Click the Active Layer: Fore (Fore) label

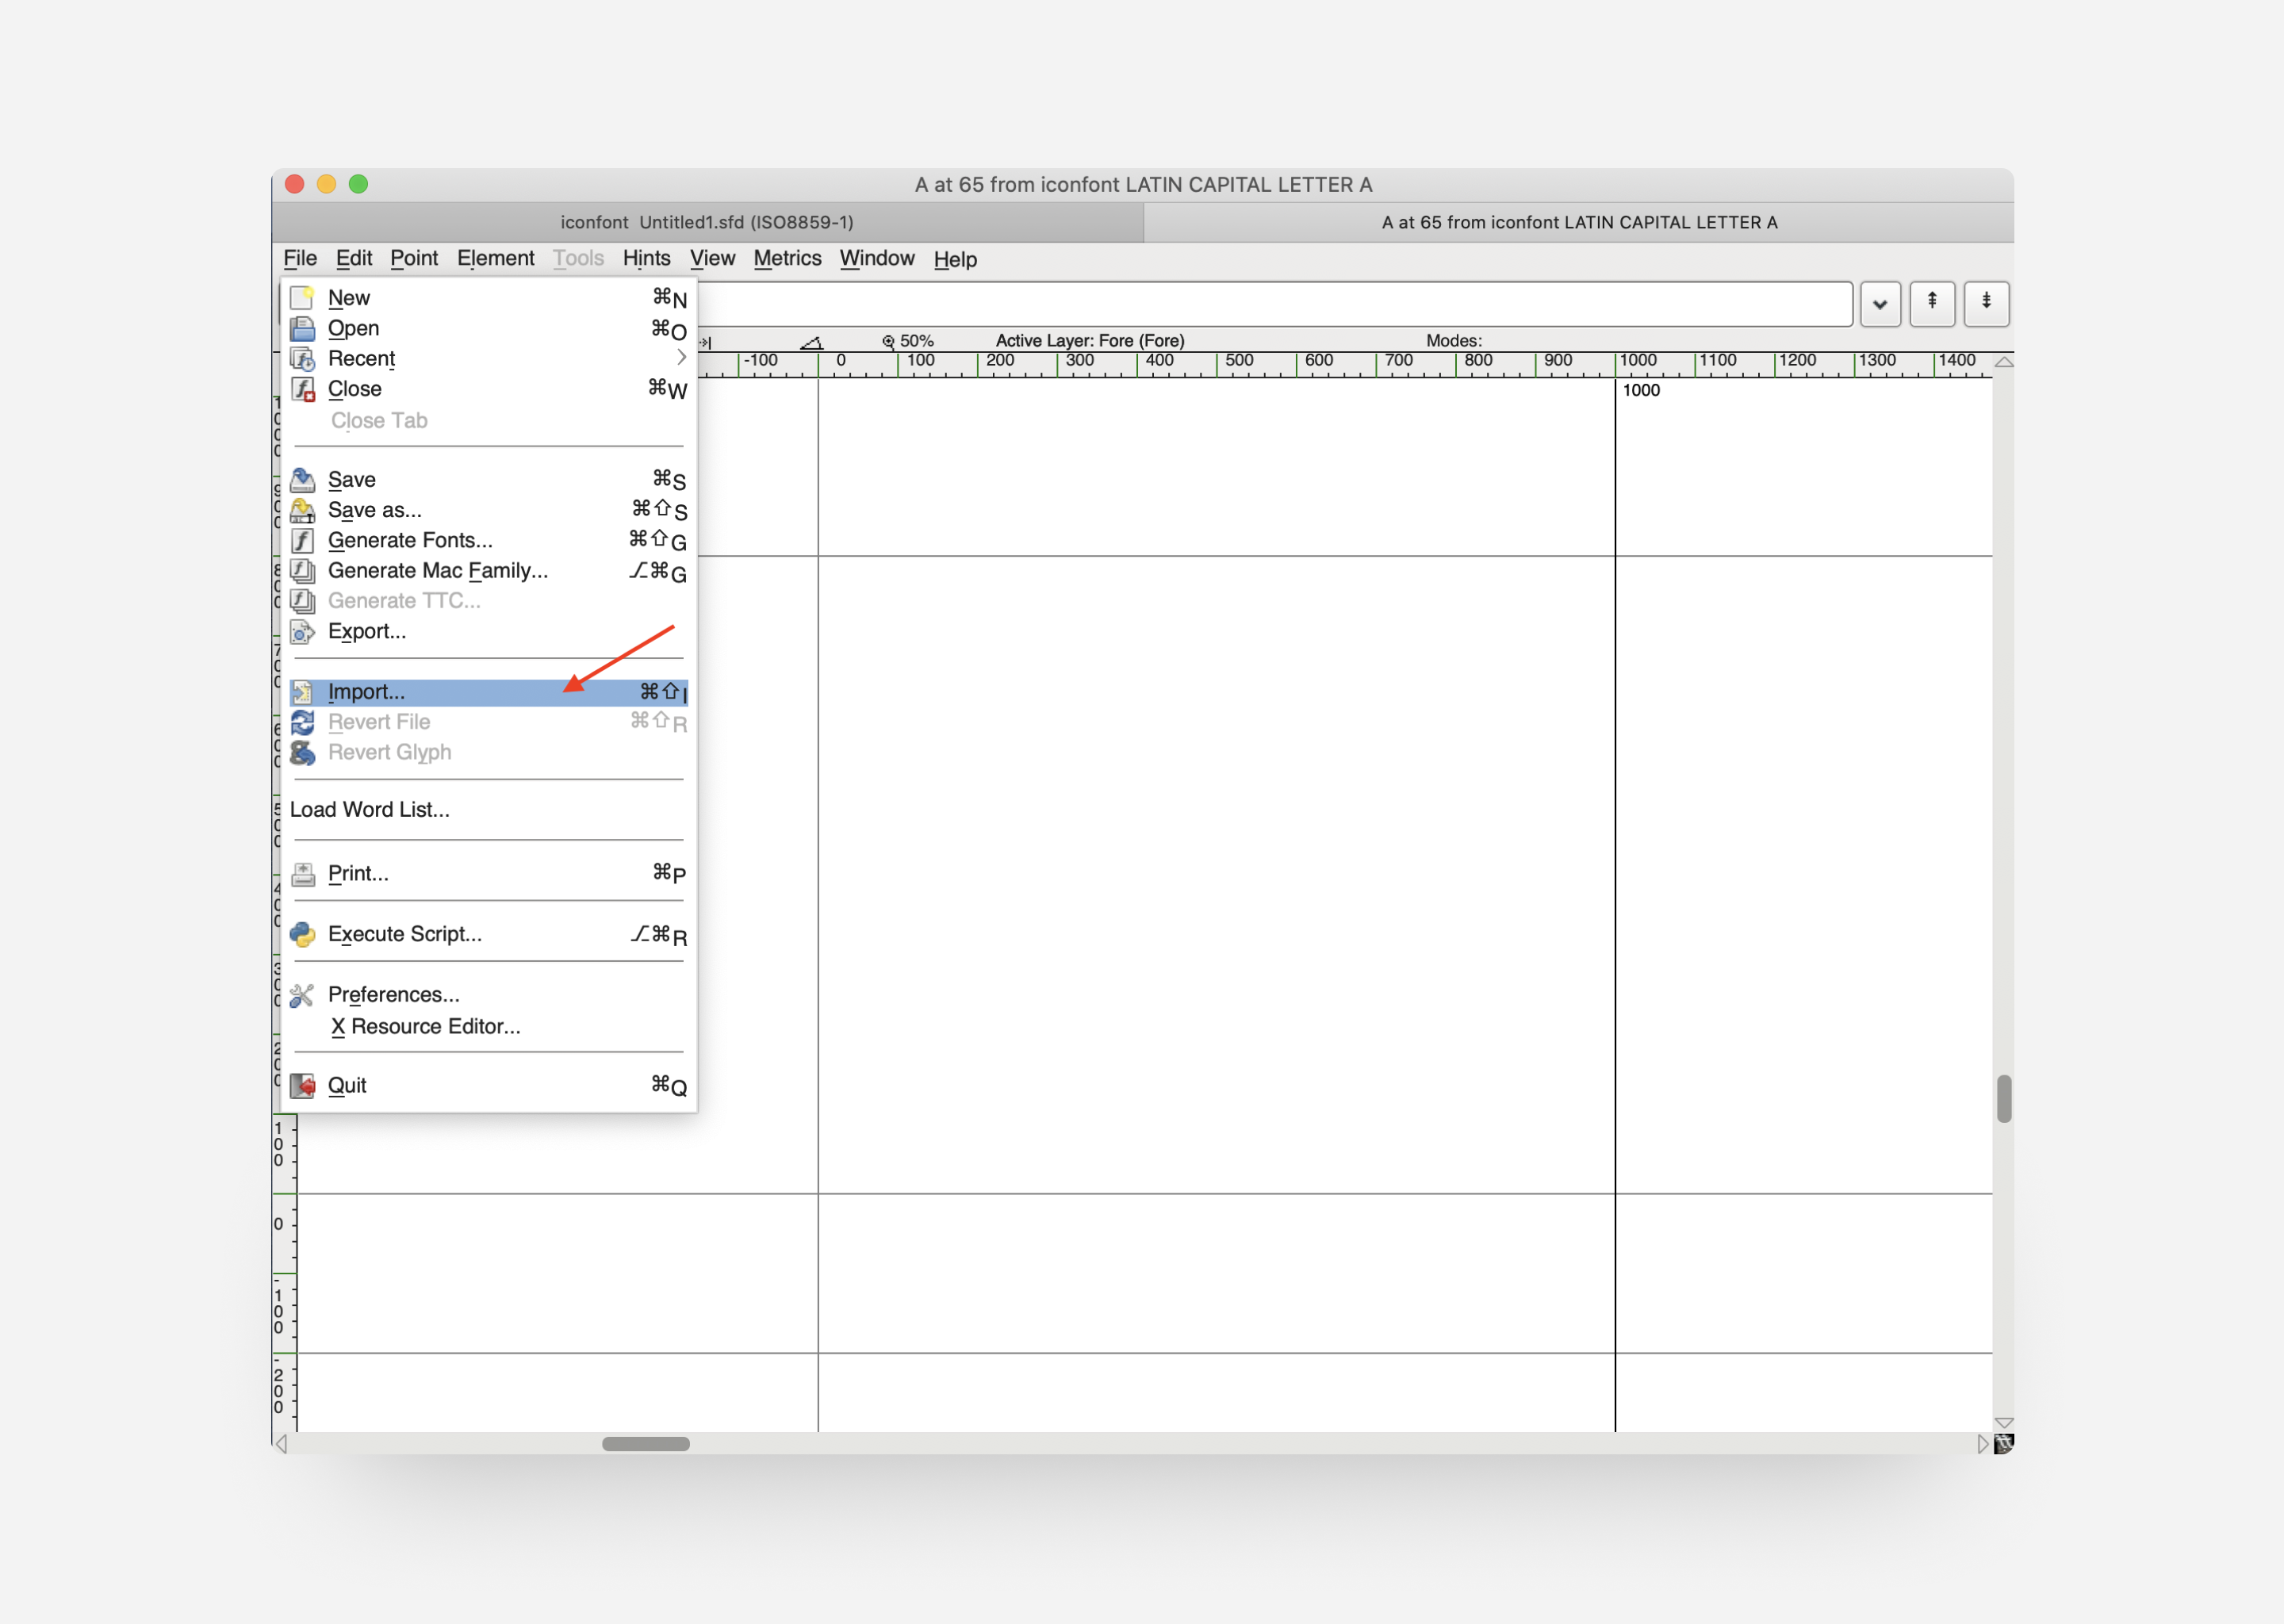[x=1090, y=341]
